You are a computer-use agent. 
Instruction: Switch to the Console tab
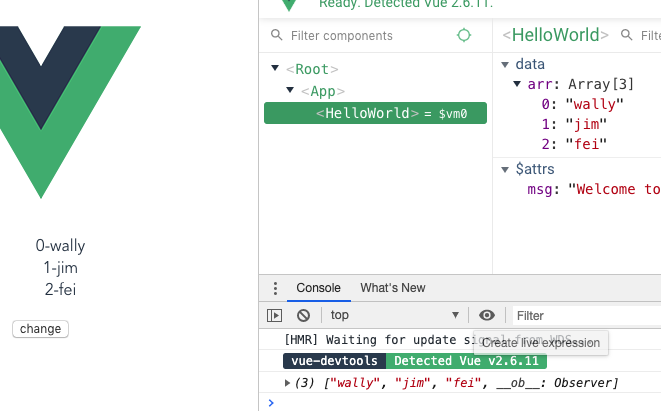point(318,288)
